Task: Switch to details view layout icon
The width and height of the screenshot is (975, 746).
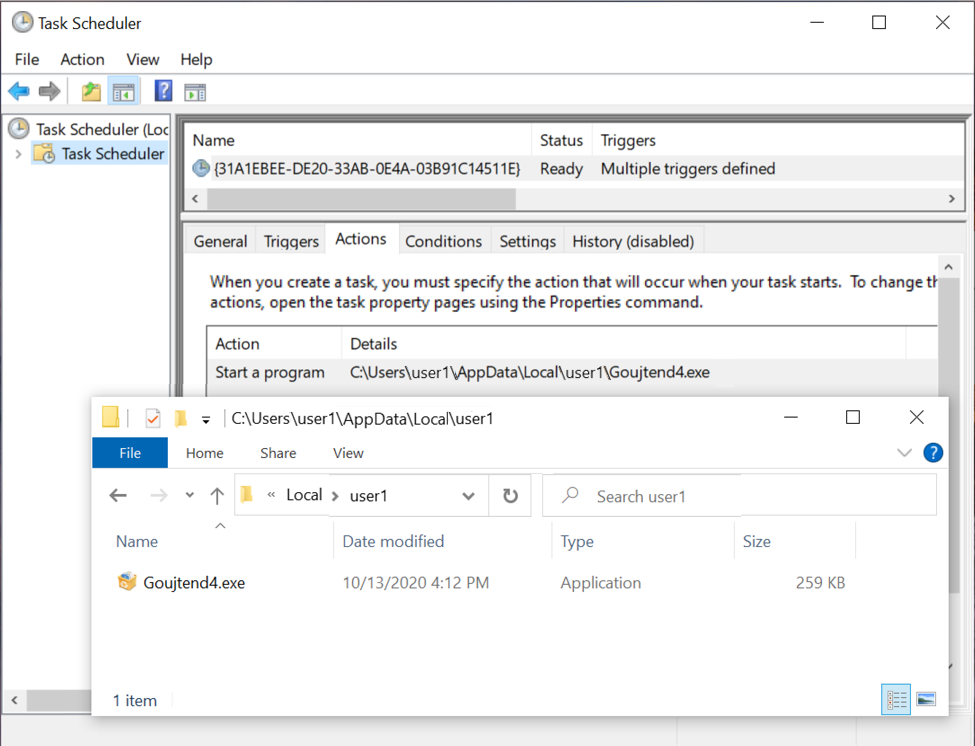Action: (896, 700)
